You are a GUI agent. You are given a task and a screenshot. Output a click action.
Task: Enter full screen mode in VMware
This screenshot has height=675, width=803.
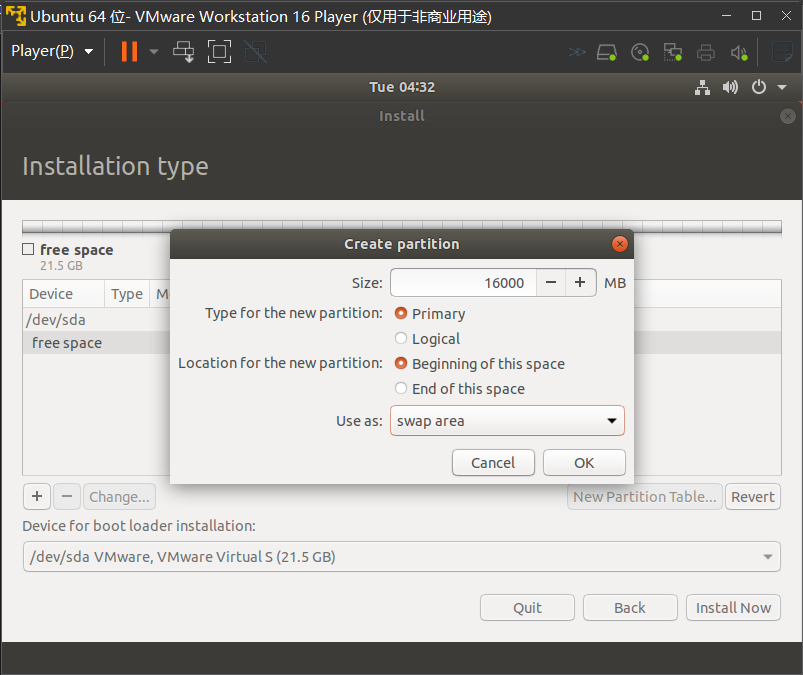point(219,51)
